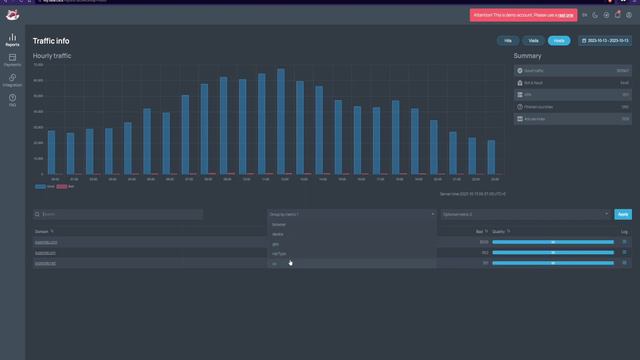This screenshot has width=640, height=360.
Task: Choose 'device' from the group-by list
Action: [x=351, y=234]
